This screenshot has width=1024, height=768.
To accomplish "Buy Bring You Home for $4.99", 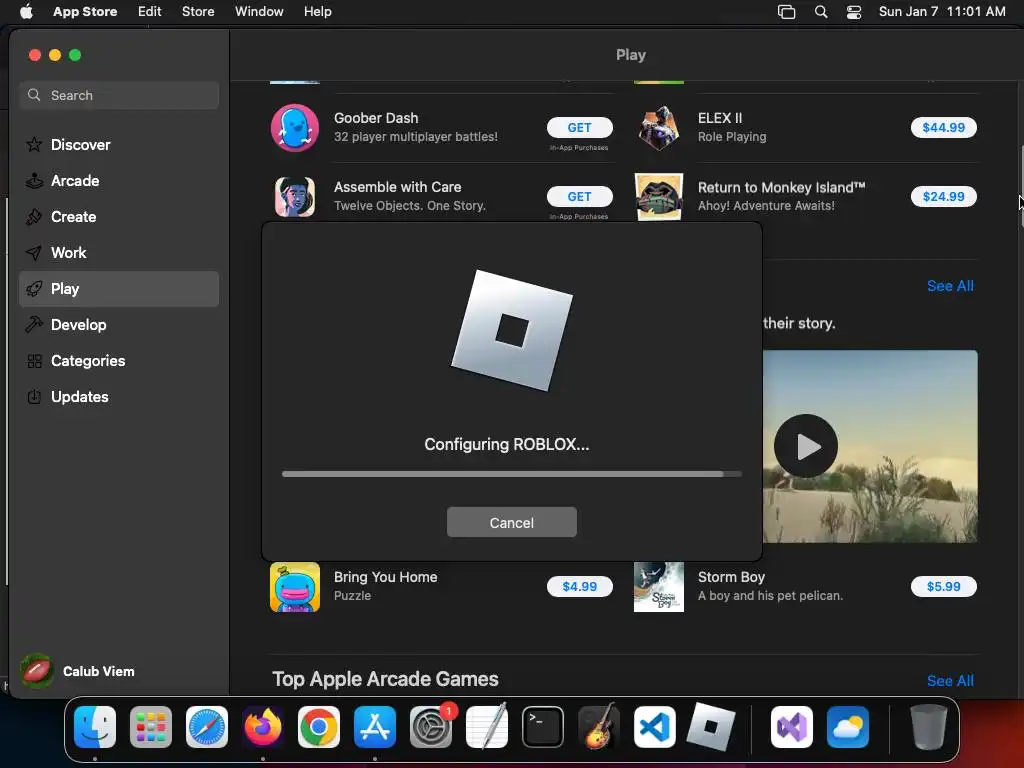I will (579, 586).
